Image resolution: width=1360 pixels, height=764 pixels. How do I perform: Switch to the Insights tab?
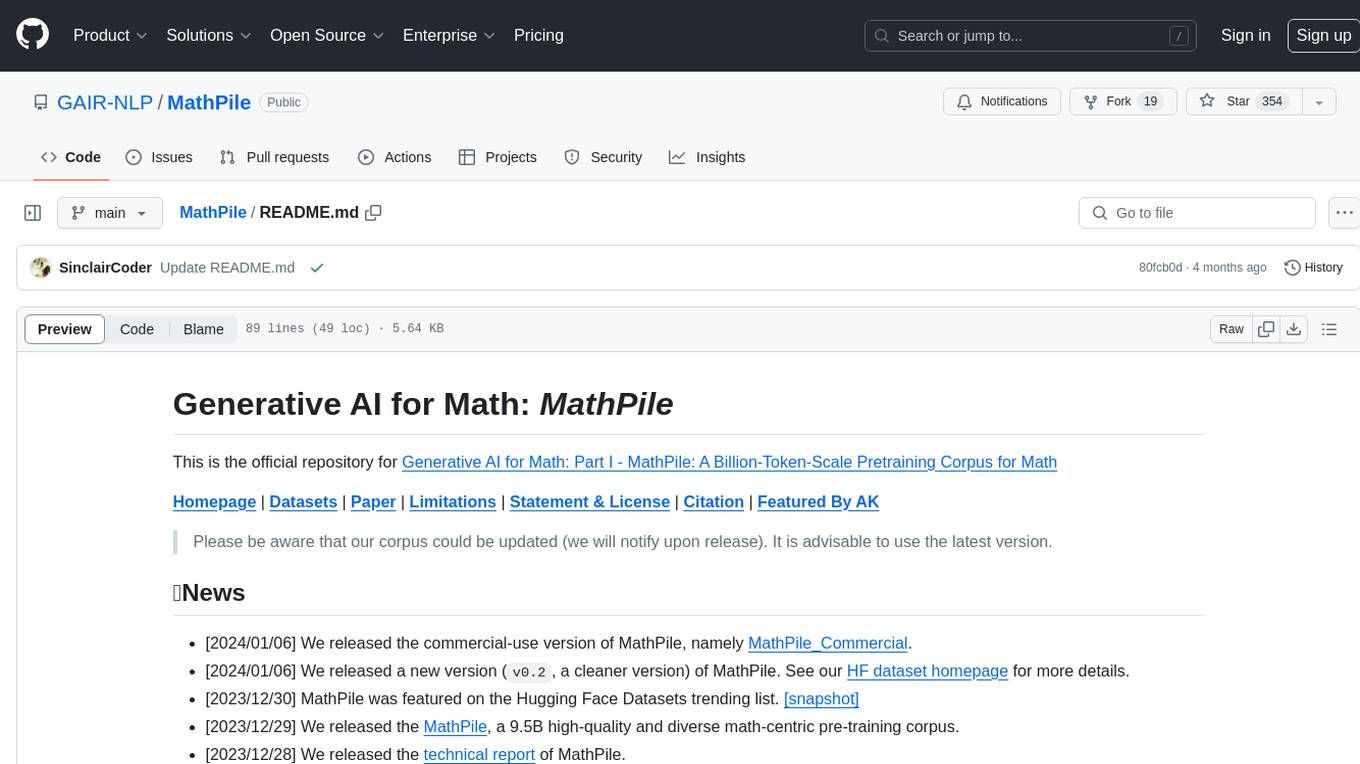click(x=707, y=157)
